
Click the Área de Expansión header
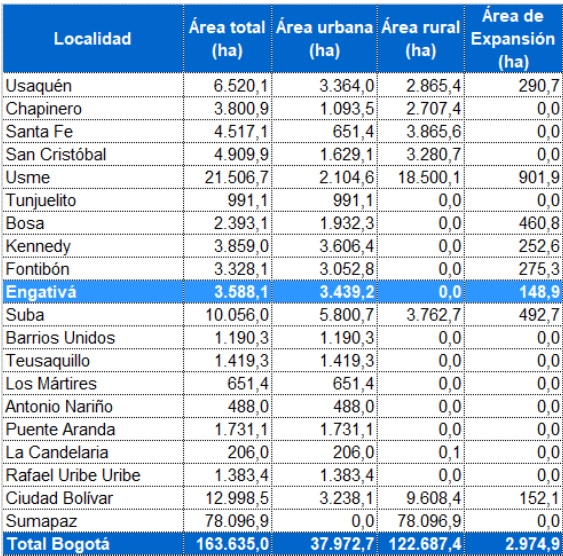pos(513,39)
